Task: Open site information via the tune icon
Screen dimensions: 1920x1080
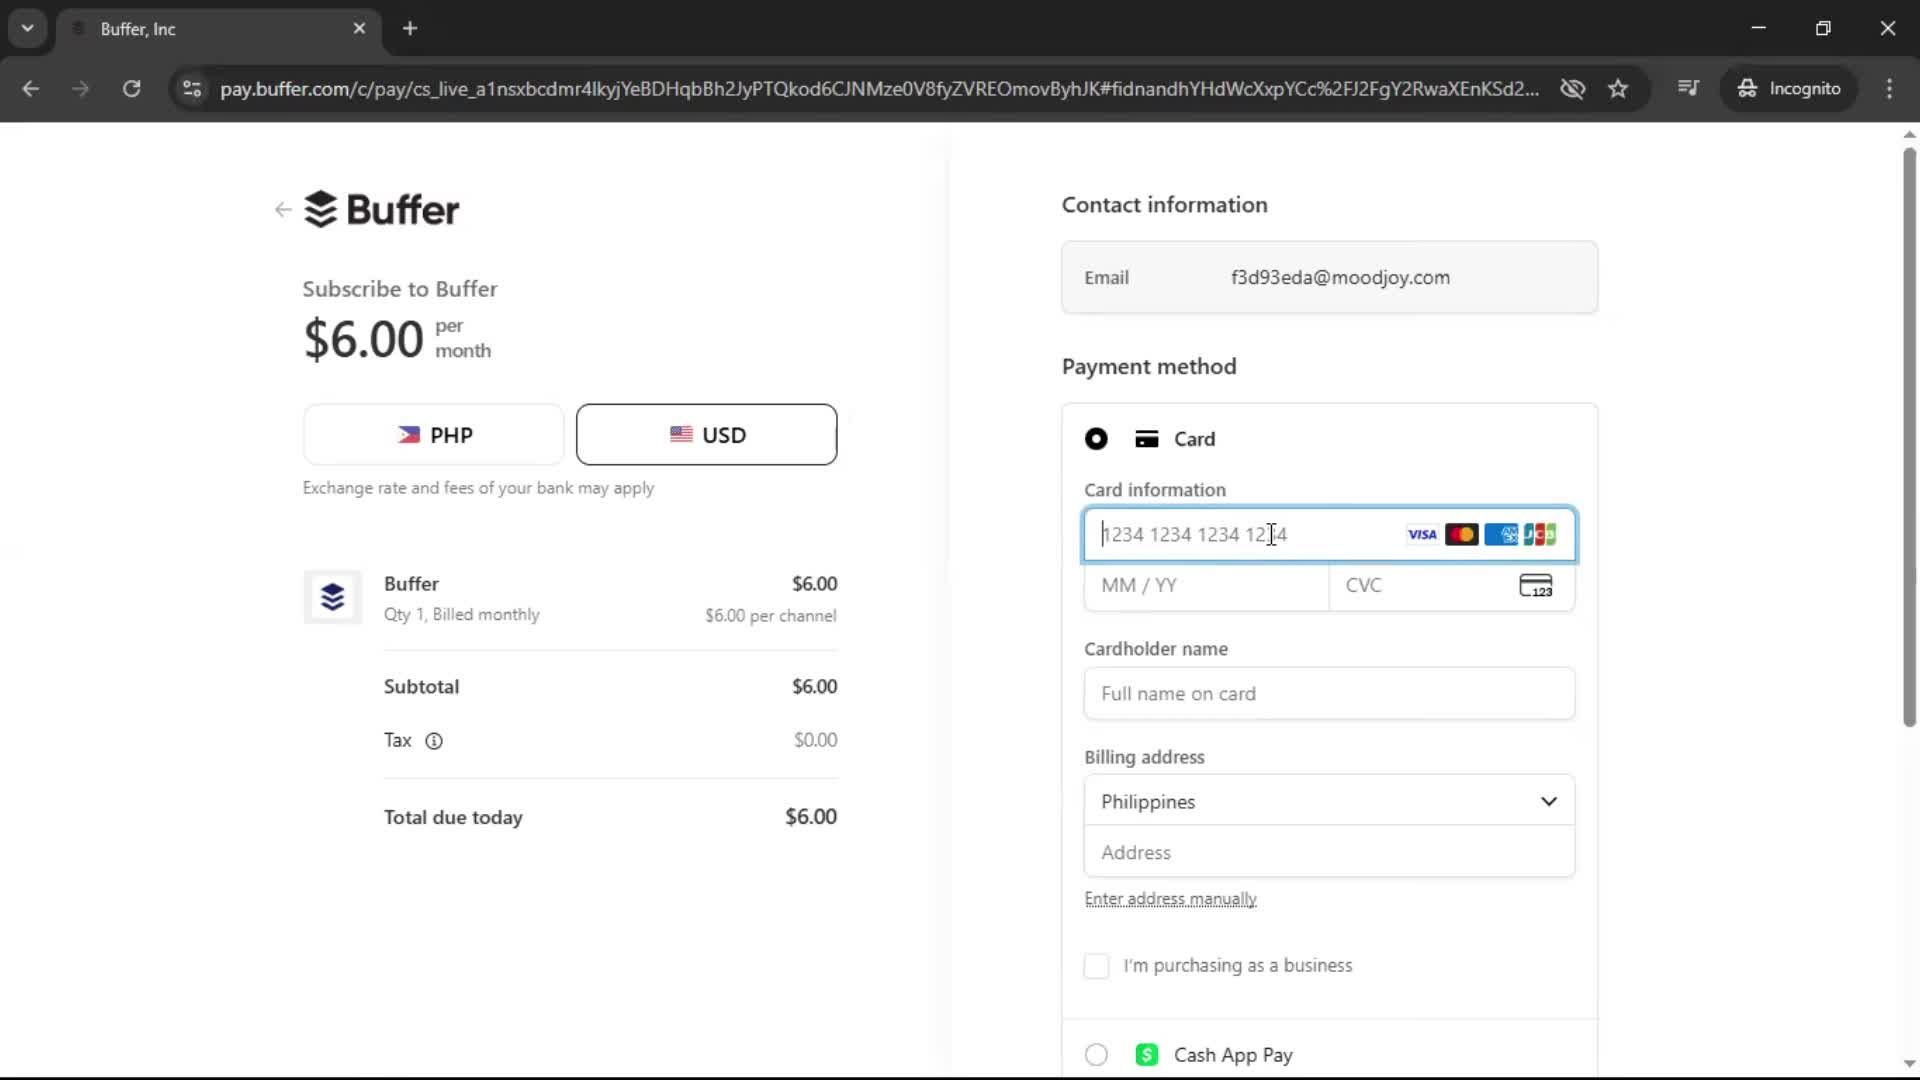Action: pyautogui.click(x=192, y=89)
